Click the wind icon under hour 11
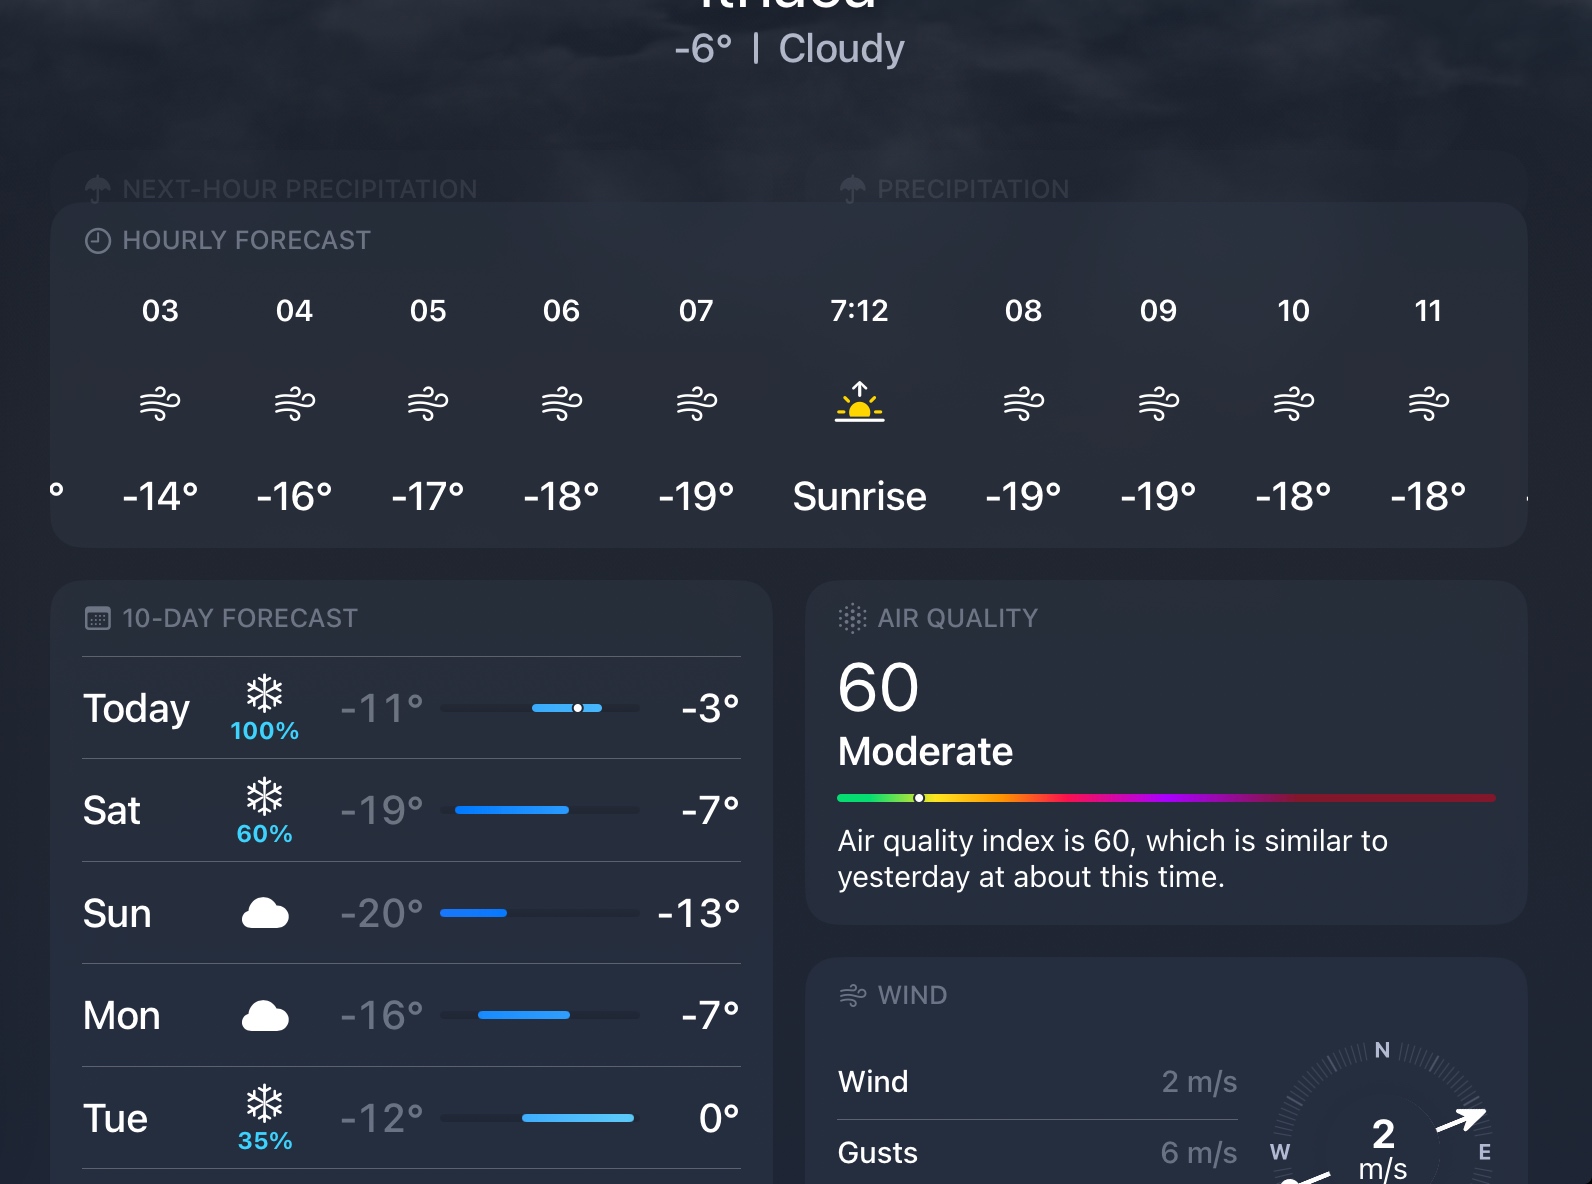The image size is (1592, 1184). click(x=1428, y=404)
